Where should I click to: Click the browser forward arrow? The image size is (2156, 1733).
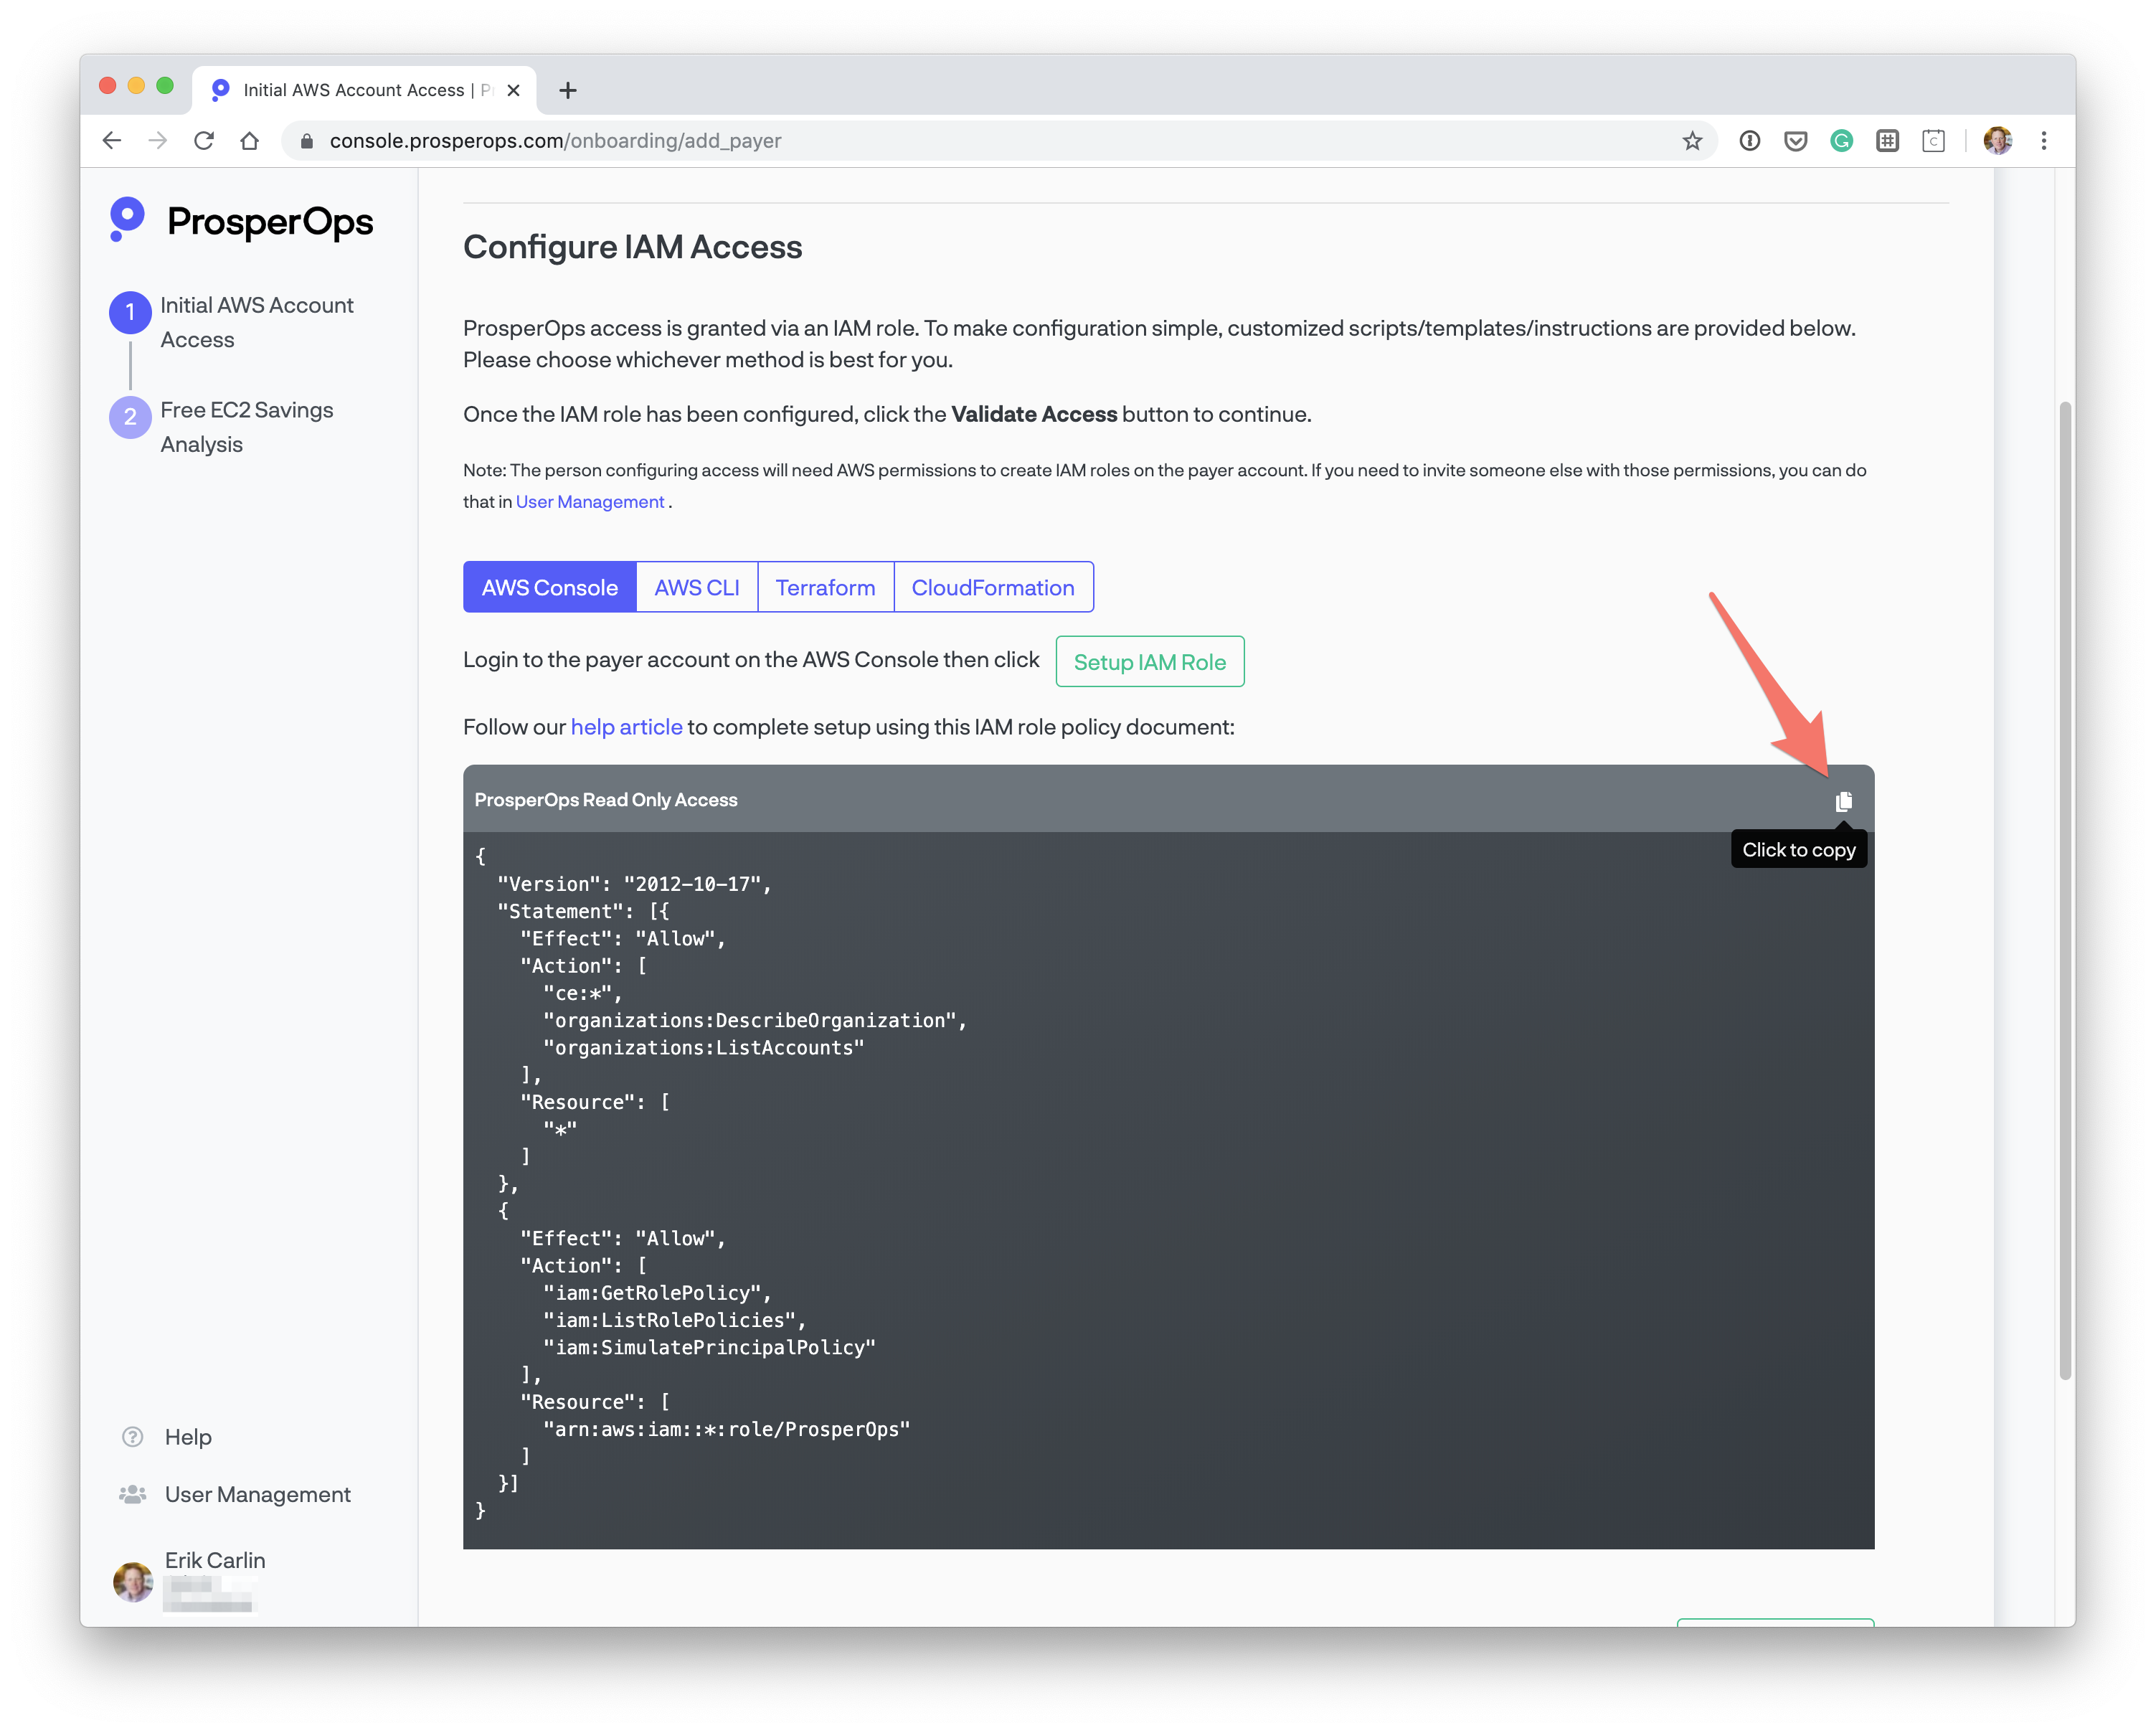tap(158, 141)
